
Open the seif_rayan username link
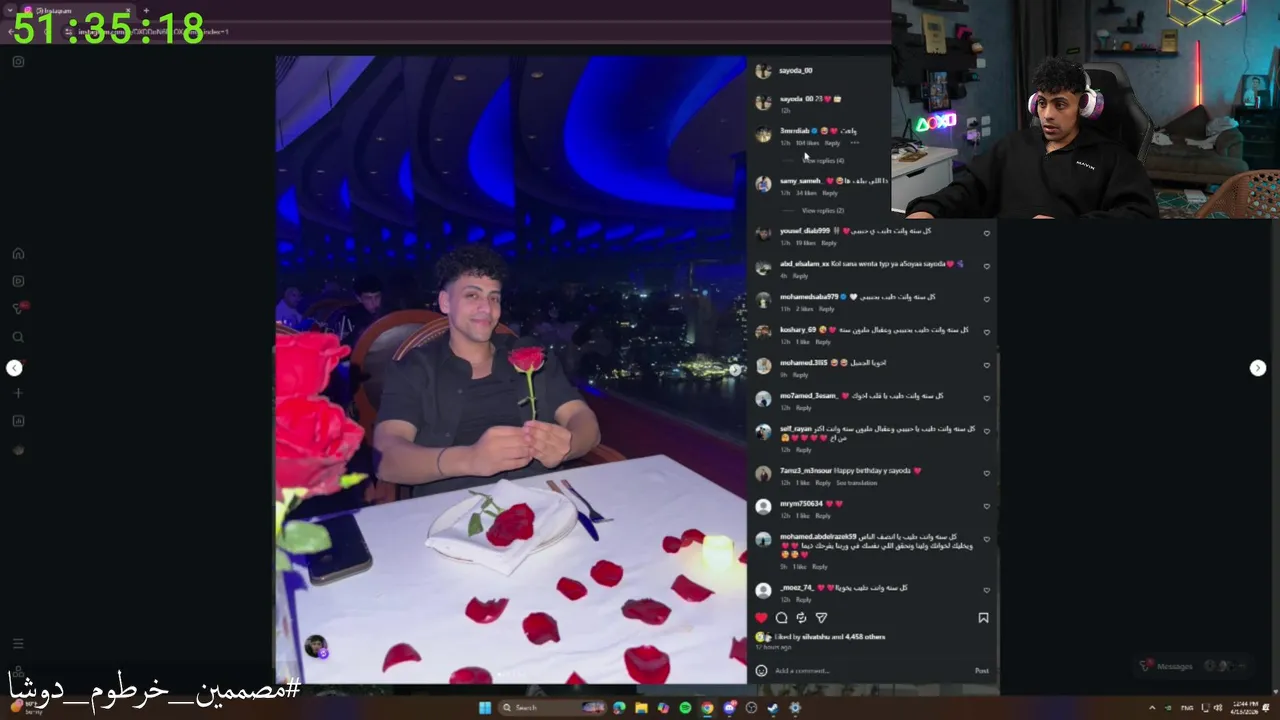click(x=796, y=429)
